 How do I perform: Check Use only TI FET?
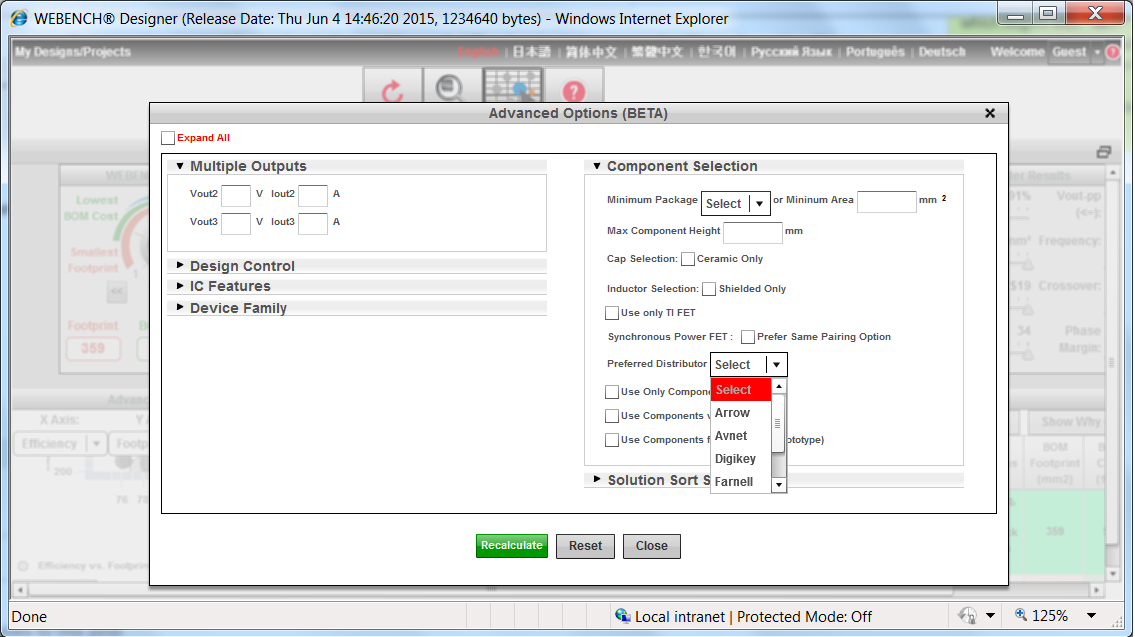pos(612,313)
